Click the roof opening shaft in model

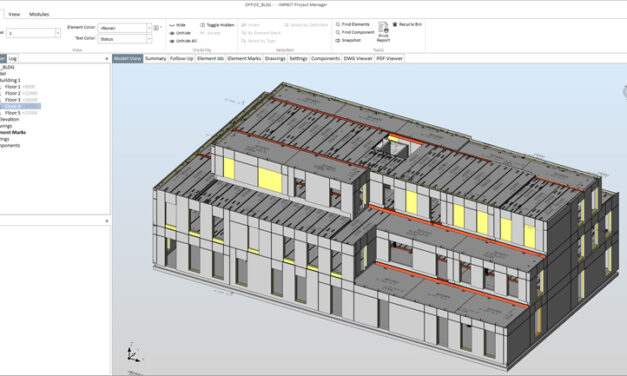pyautogui.click(x=391, y=147)
